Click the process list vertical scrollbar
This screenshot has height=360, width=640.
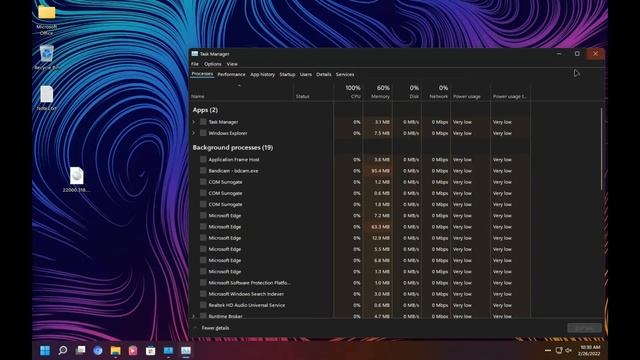pyautogui.click(x=601, y=149)
